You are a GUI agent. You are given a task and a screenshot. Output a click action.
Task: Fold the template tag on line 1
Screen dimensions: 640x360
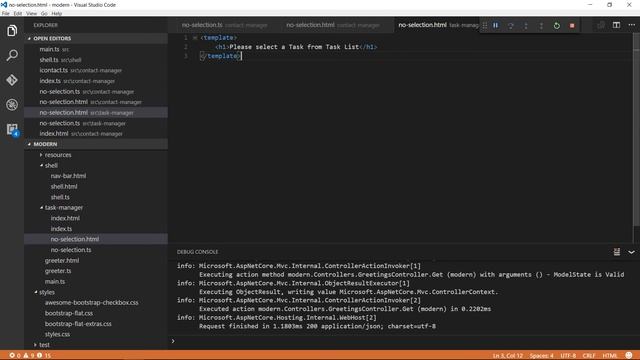pyautogui.click(x=195, y=38)
